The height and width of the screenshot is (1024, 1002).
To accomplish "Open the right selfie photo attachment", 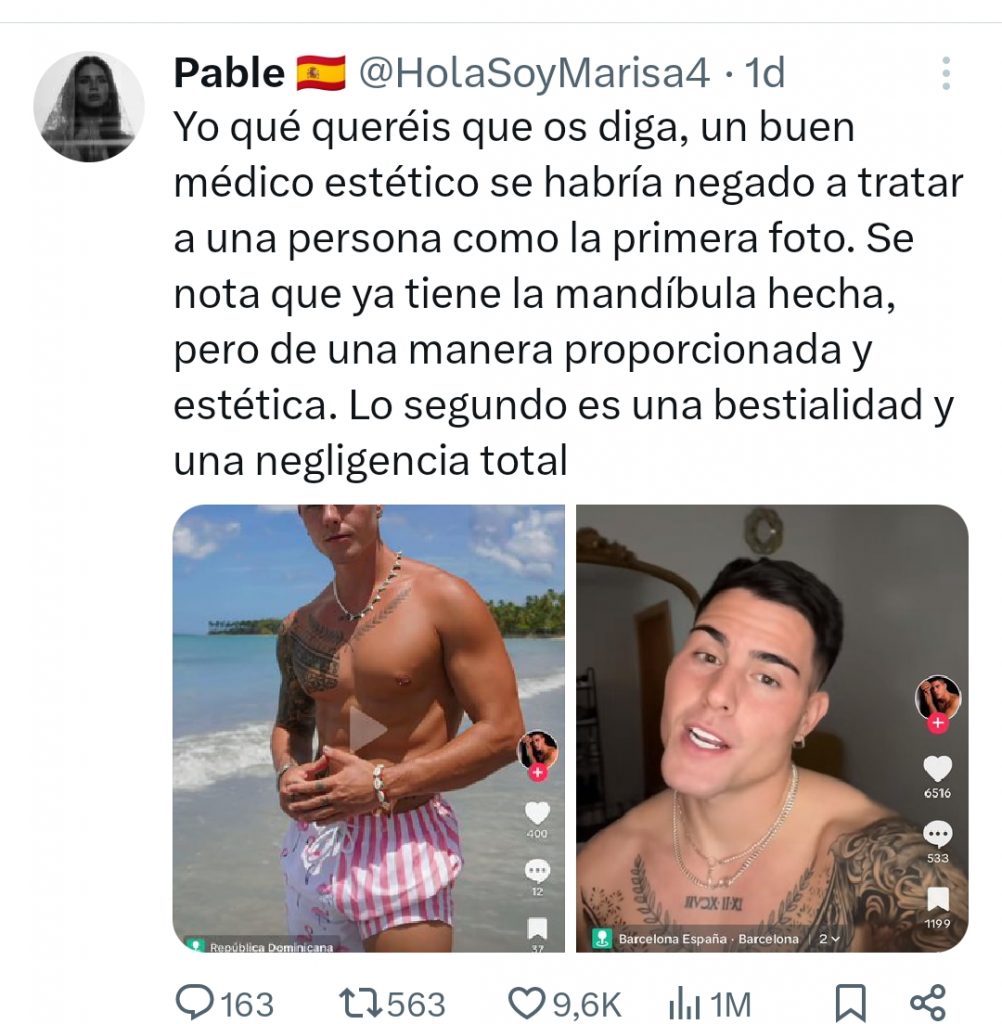I will point(772,728).
